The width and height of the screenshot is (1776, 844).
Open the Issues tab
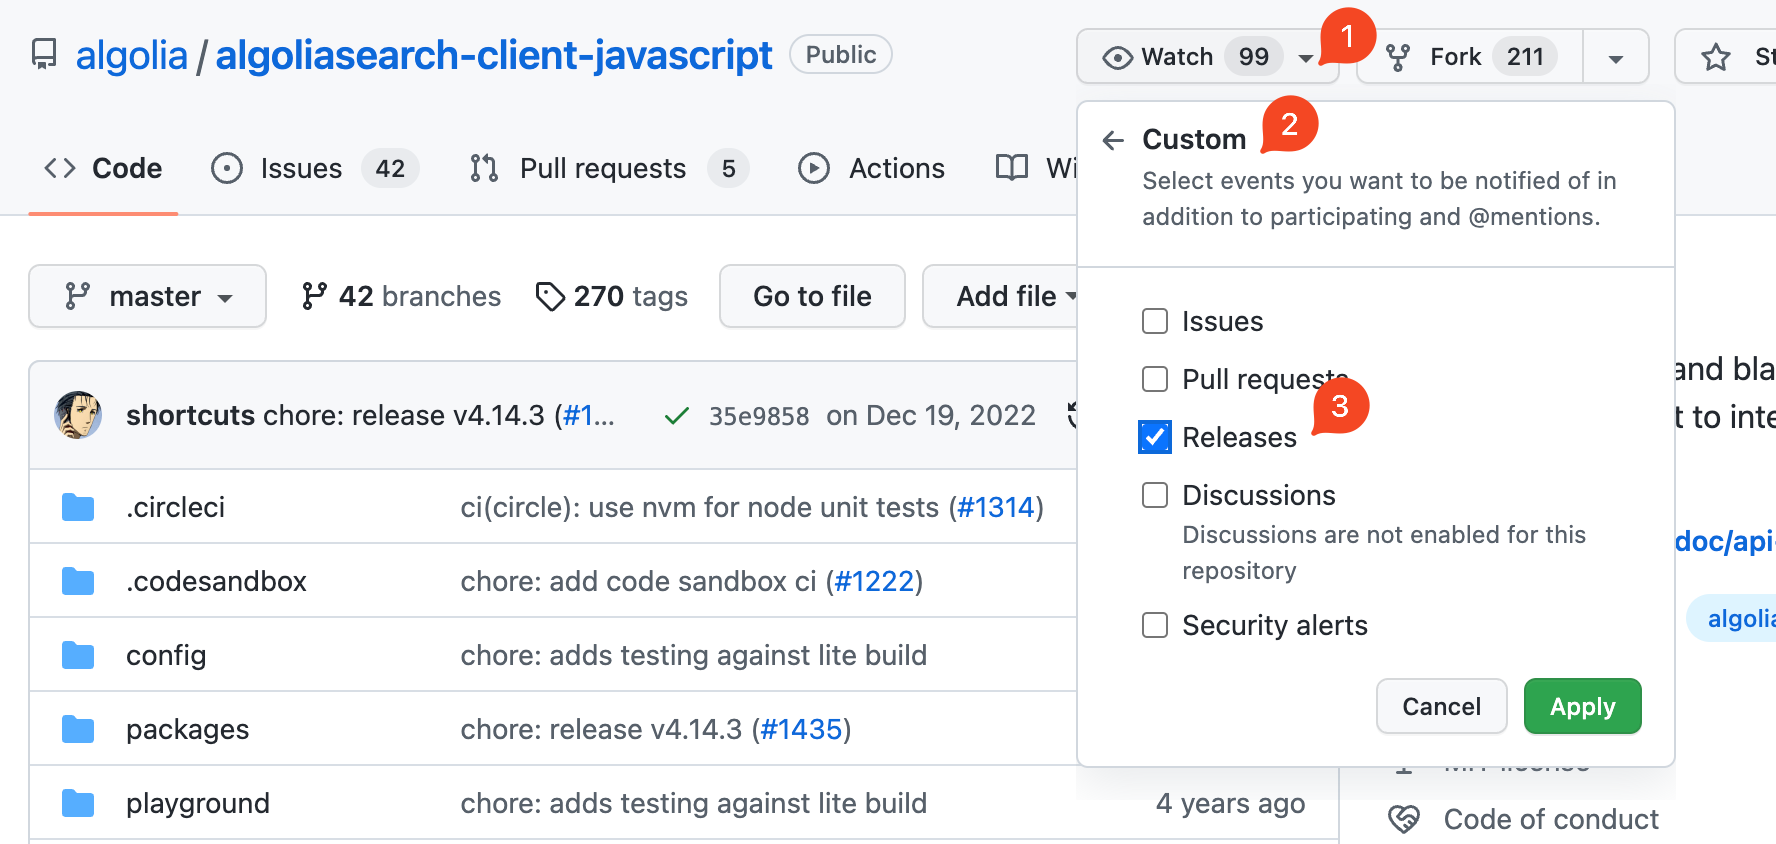(x=315, y=168)
